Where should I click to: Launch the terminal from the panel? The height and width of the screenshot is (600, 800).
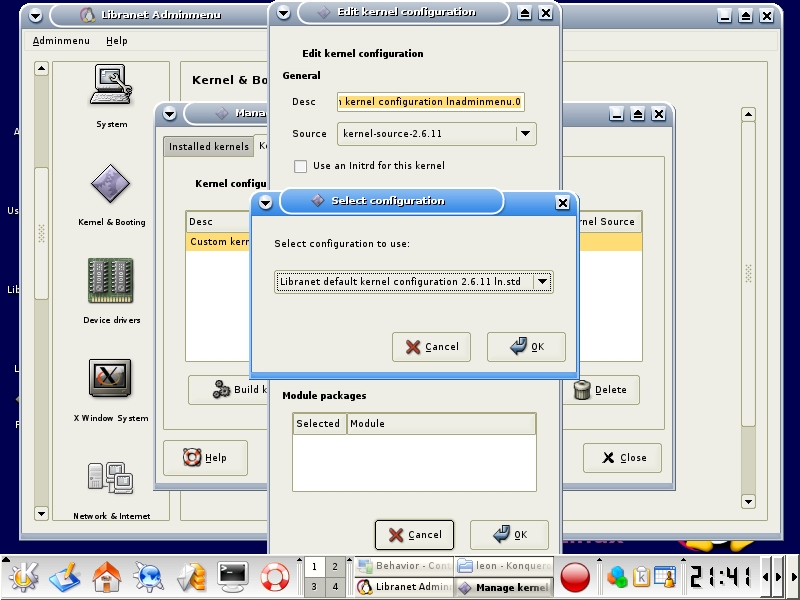[233, 577]
